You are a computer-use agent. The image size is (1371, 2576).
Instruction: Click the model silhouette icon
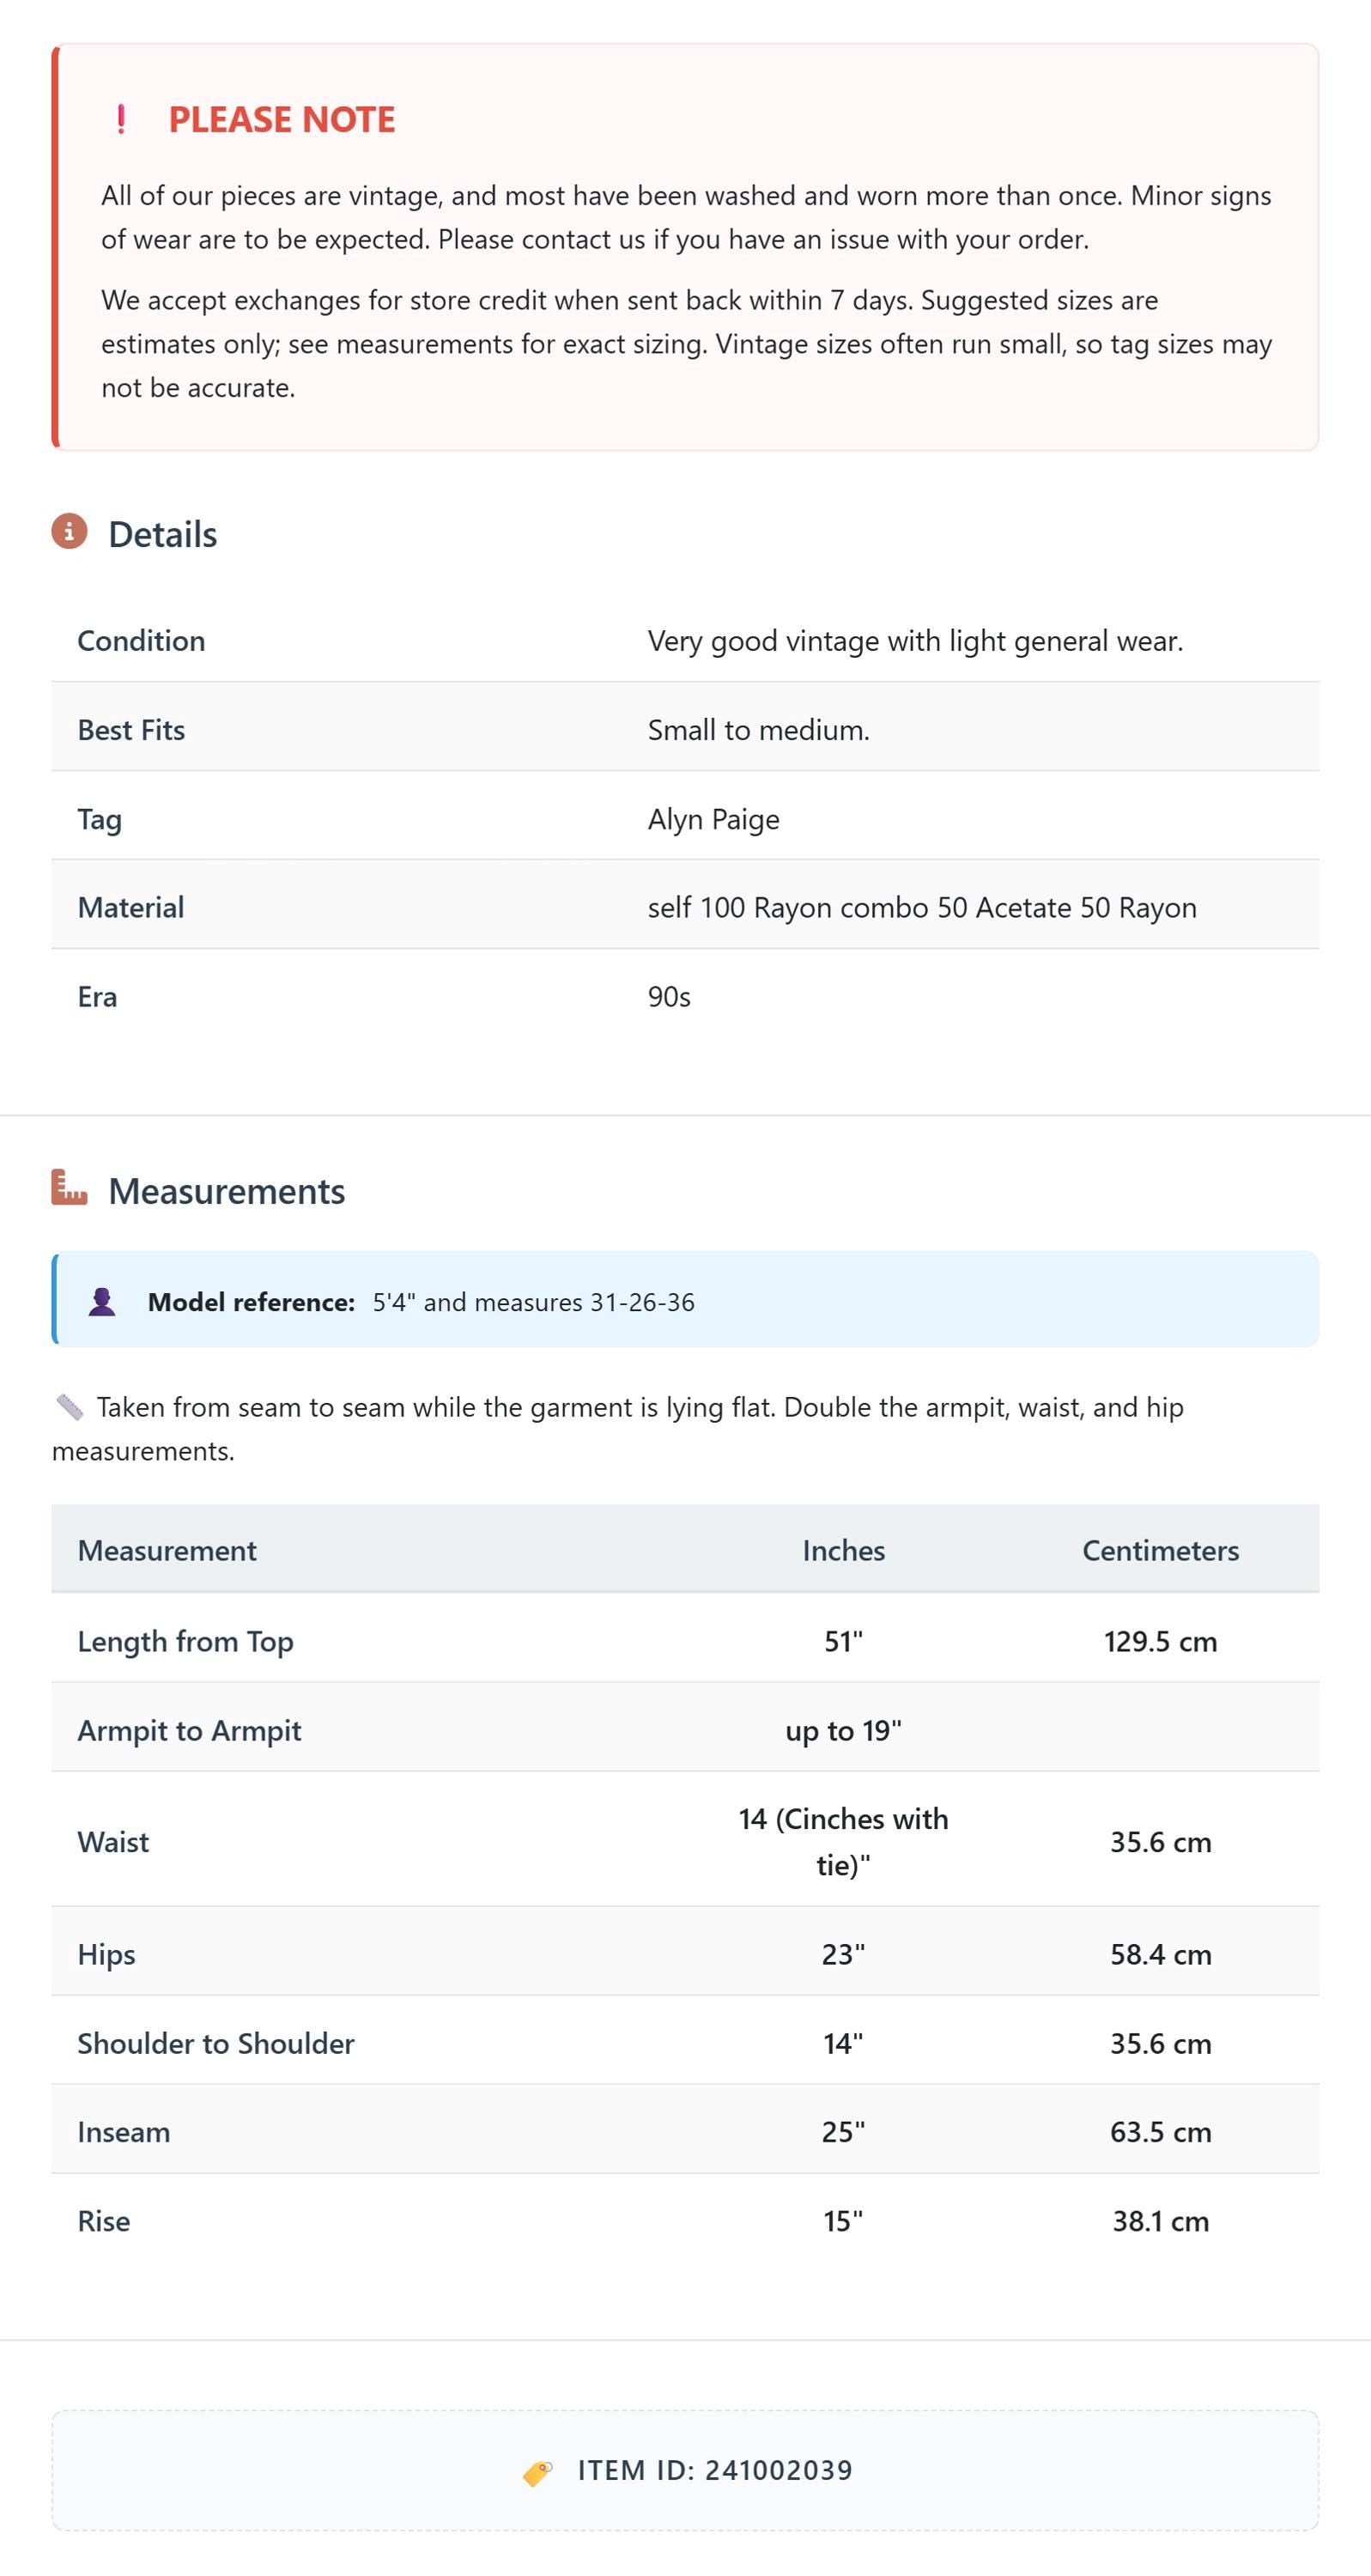tap(102, 1301)
